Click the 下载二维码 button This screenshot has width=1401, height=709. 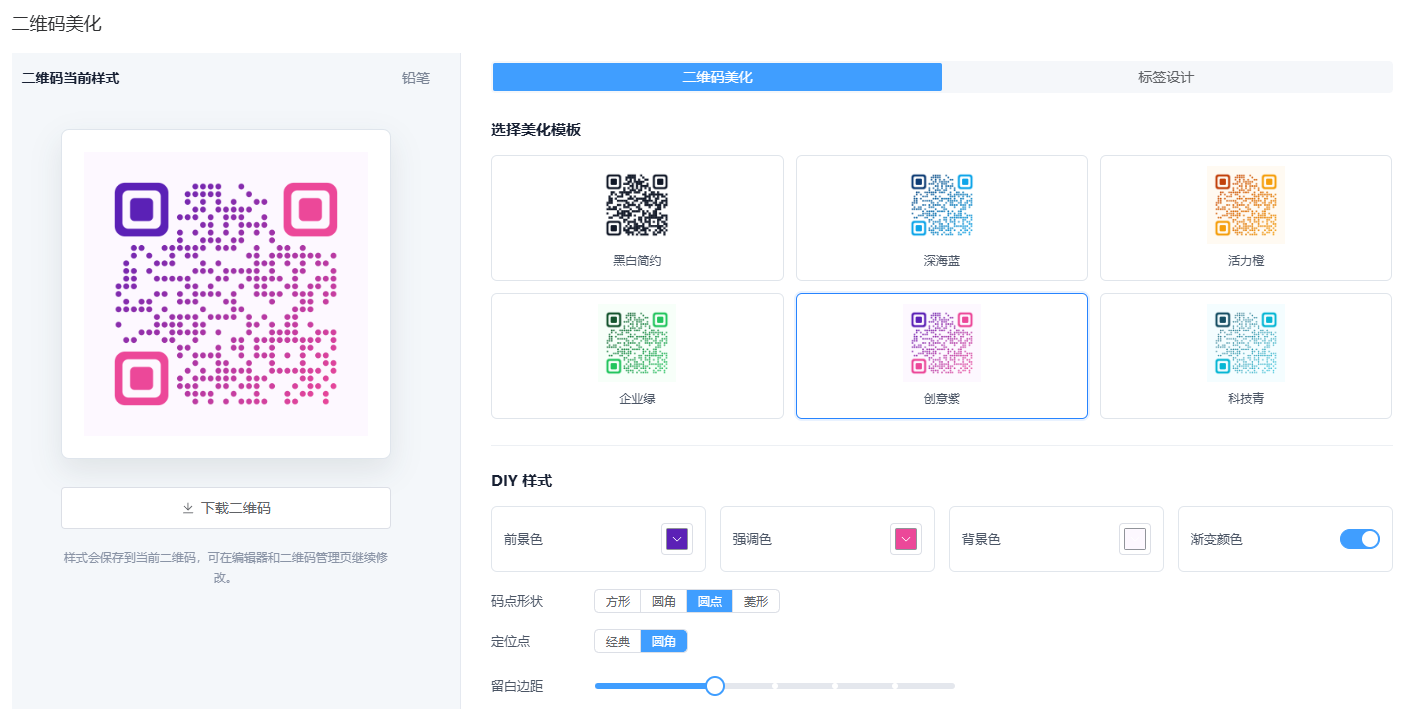(226, 508)
